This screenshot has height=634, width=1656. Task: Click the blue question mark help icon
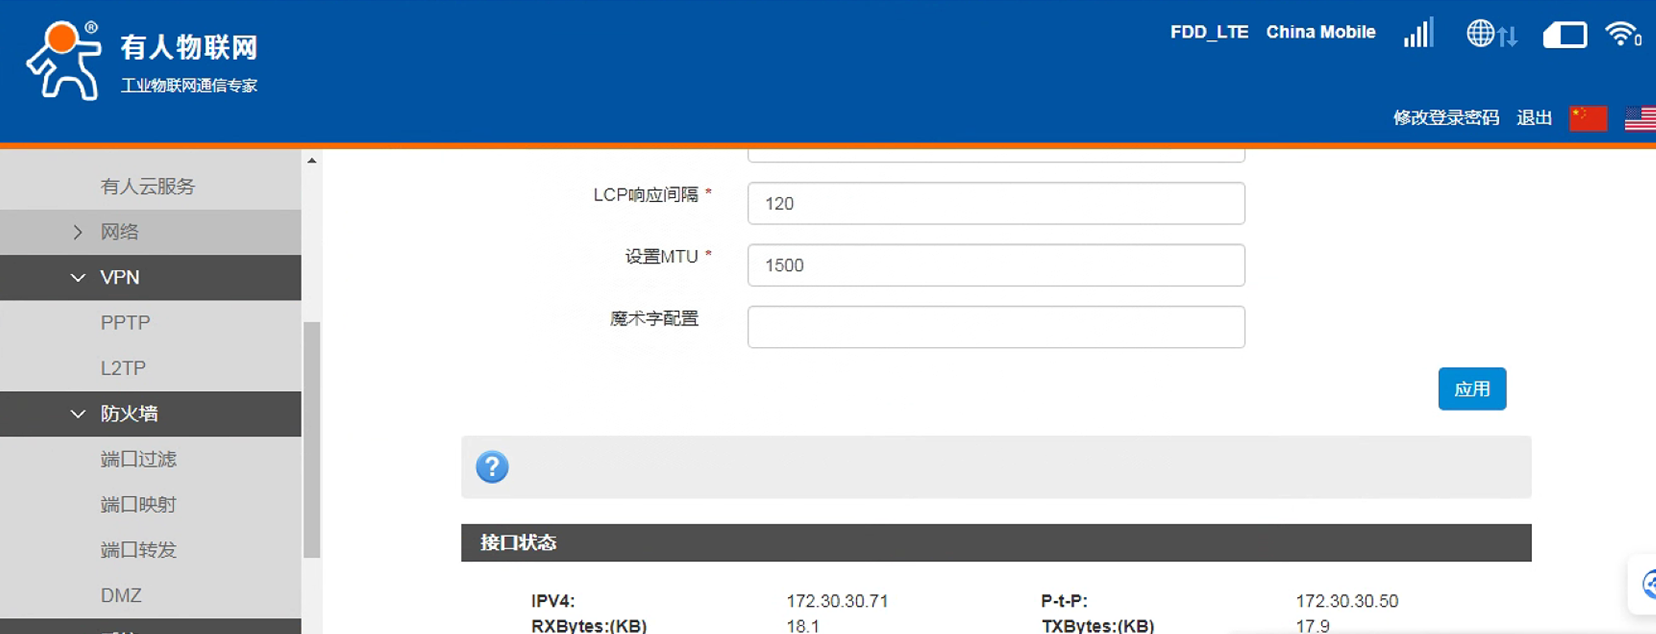point(492,467)
